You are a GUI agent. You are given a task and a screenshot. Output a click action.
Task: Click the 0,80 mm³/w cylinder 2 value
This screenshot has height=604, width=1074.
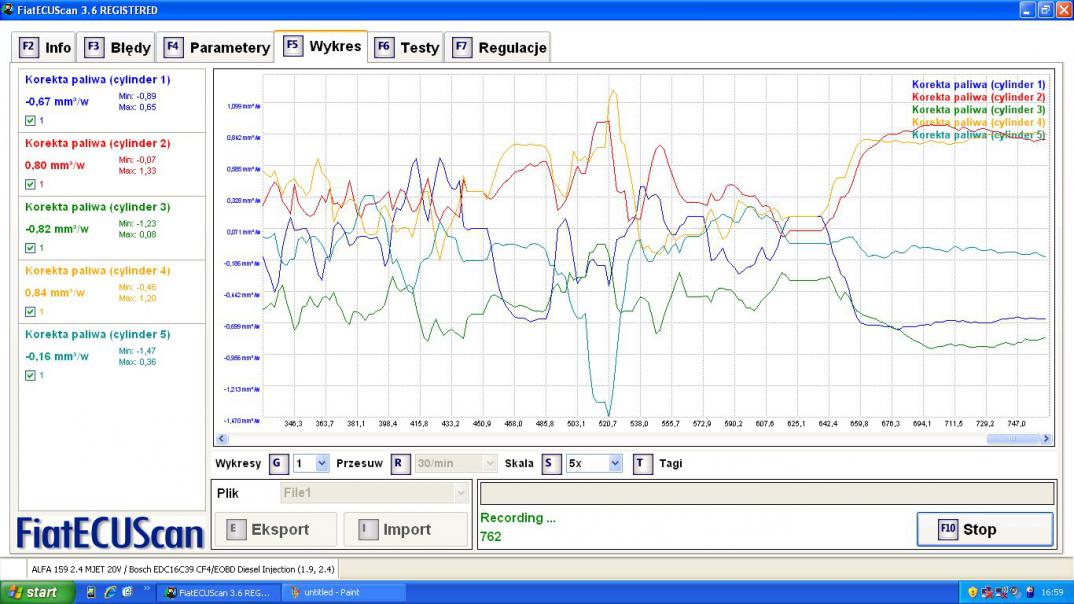point(55,165)
